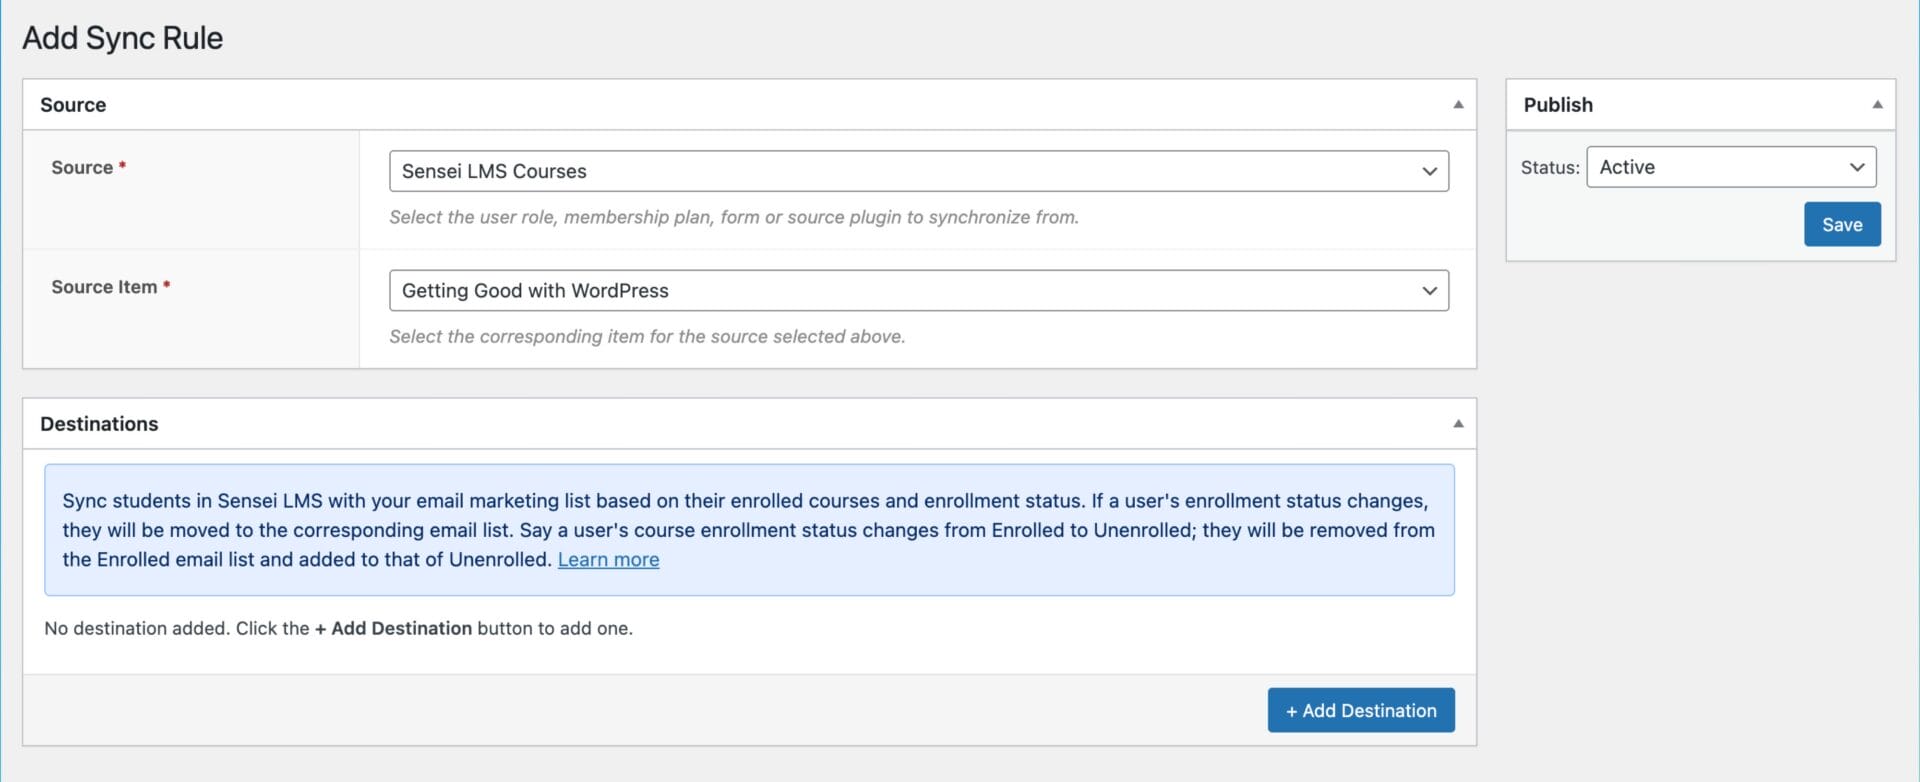Viewport: 1920px width, 782px height.
Task: Click the Status label in Publish
Action: pyautogui.click(x=1549, y=168)
